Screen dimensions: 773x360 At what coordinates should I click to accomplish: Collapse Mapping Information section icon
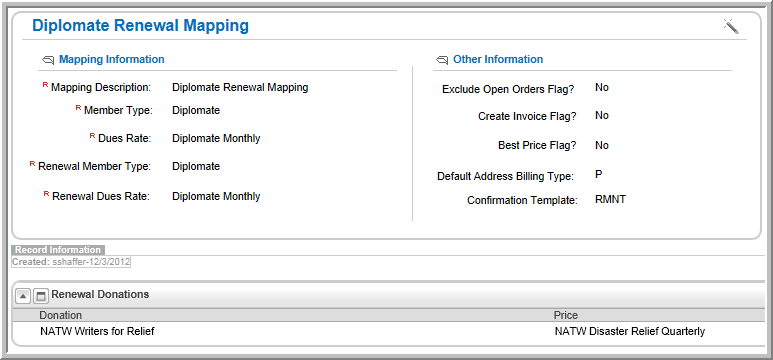point(48,60)
